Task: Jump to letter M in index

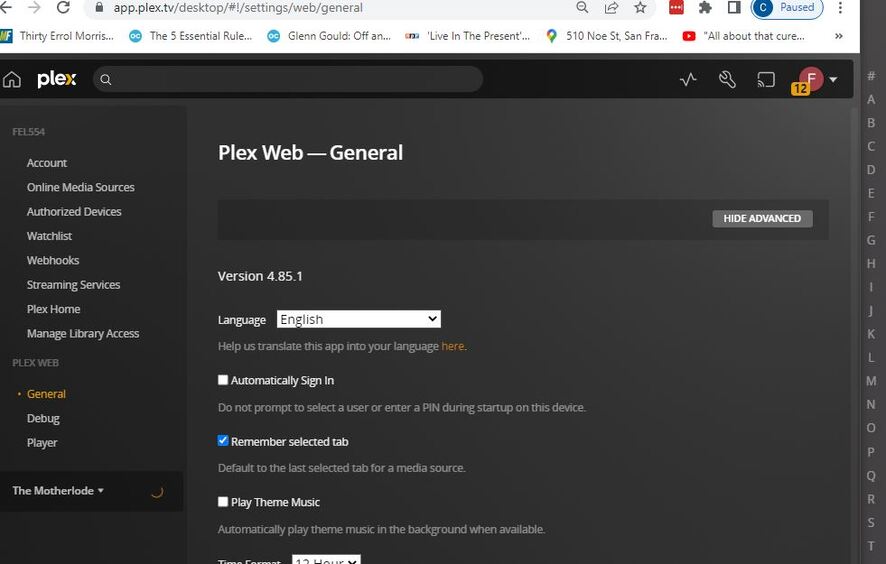Action: click(x=871, y=381)
